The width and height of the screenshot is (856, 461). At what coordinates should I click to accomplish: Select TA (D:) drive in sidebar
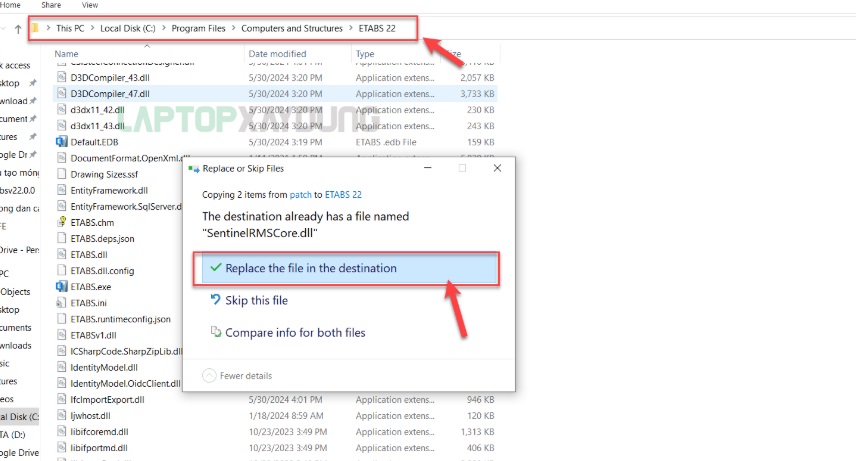tap(13, 435)
